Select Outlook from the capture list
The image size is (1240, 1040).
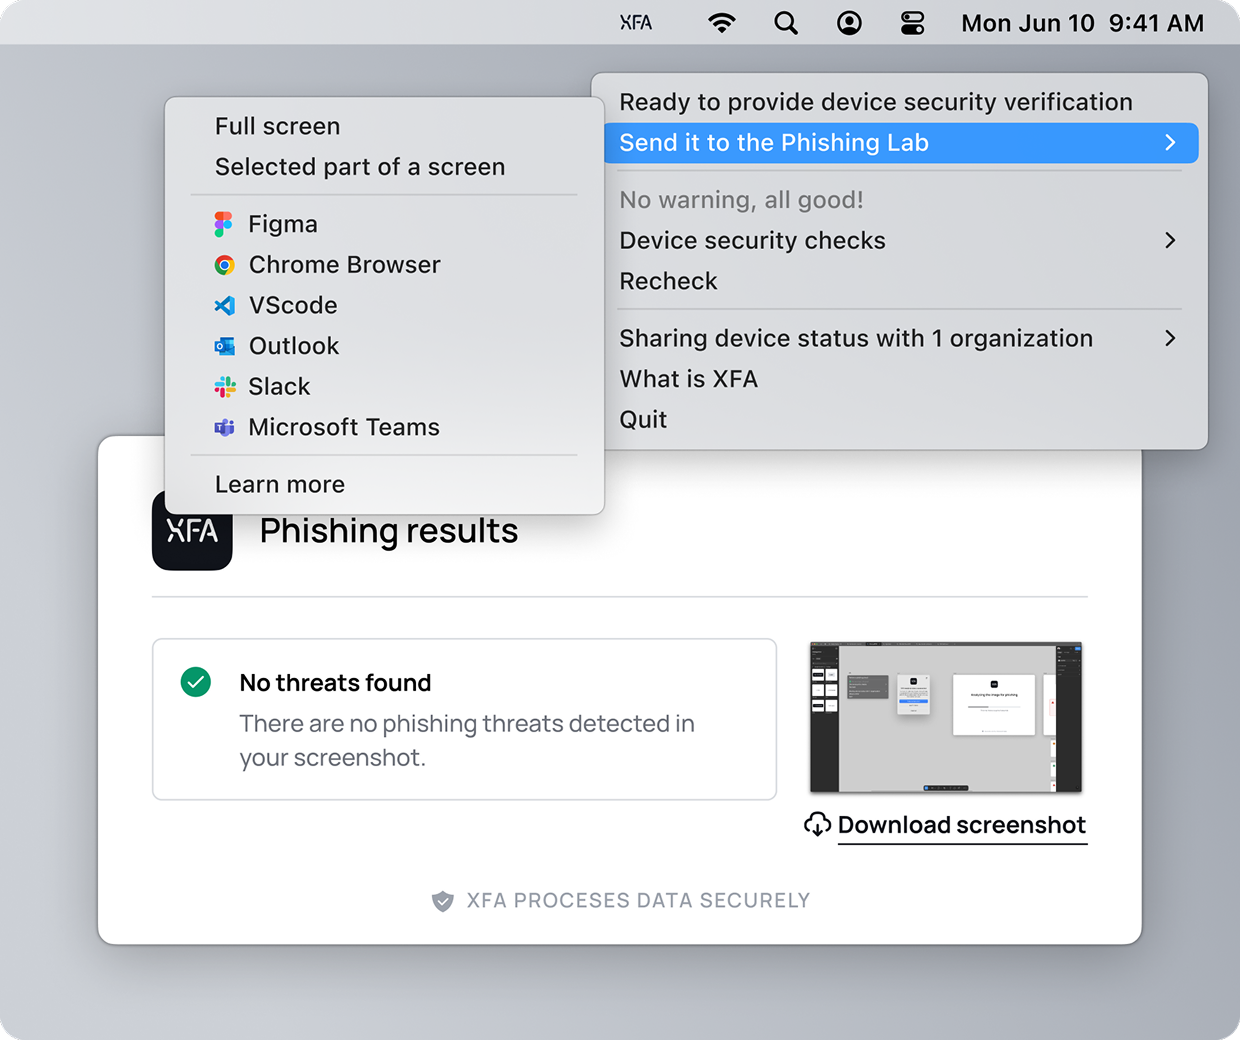tap(384, 346)
